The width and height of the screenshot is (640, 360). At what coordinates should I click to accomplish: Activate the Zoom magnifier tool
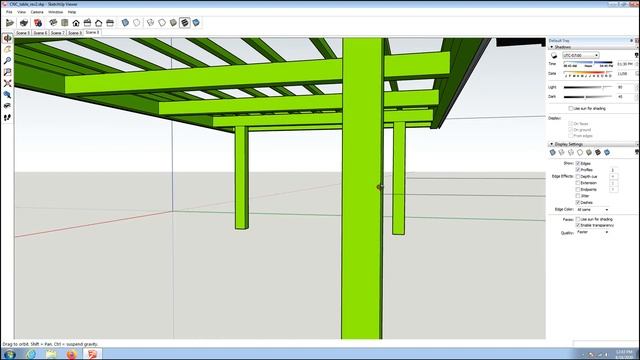pos(7,61)
